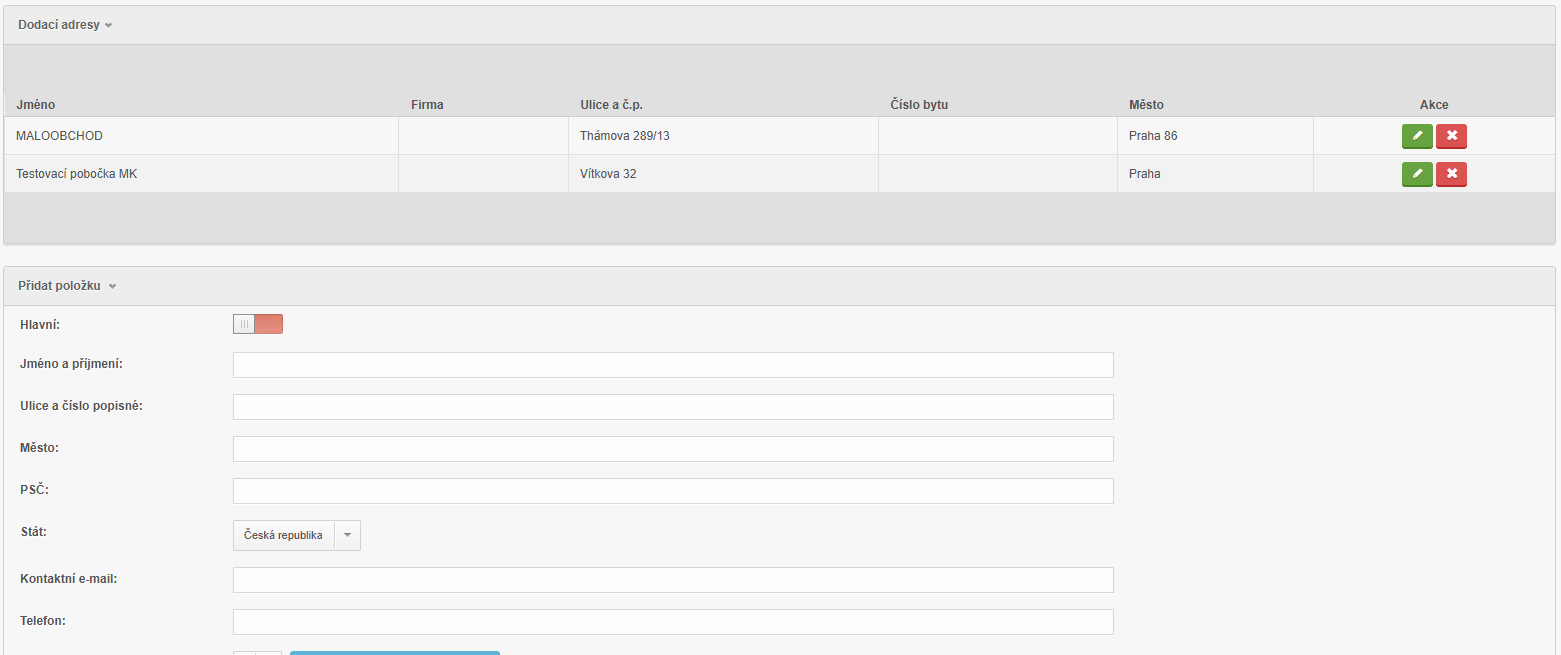Click the Číslo bytu column header
Screen dimensions: 1561x655
(919, 105)
